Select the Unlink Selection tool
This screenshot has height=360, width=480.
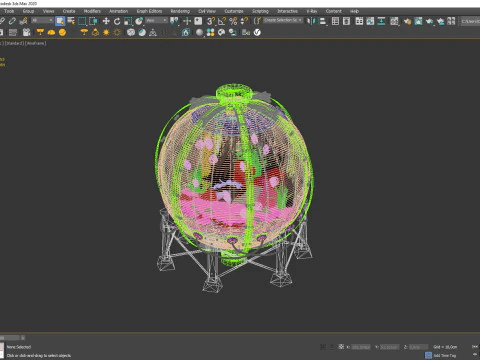click(x=12, y=21)
